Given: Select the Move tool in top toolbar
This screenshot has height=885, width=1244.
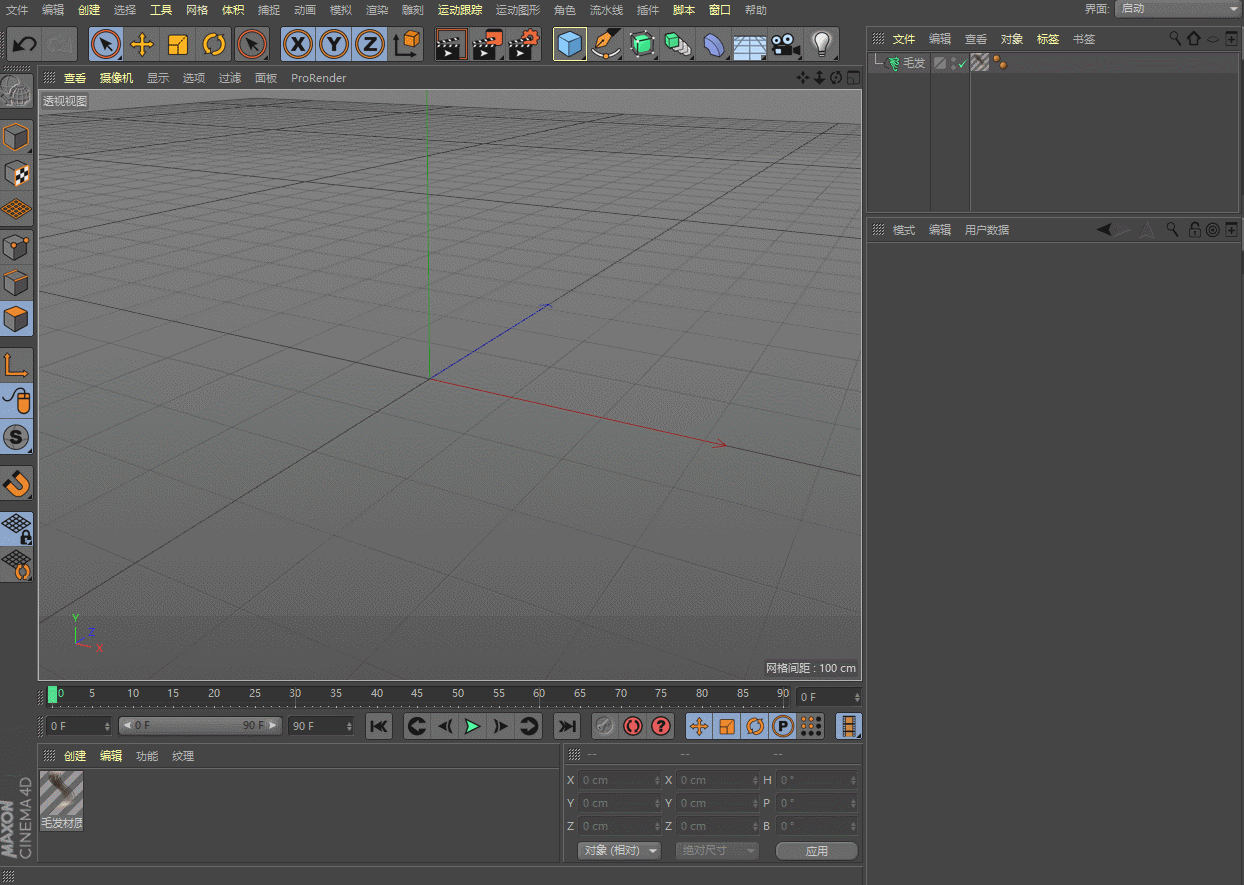Looking at the screenshot, I should (x=142, y=45).
